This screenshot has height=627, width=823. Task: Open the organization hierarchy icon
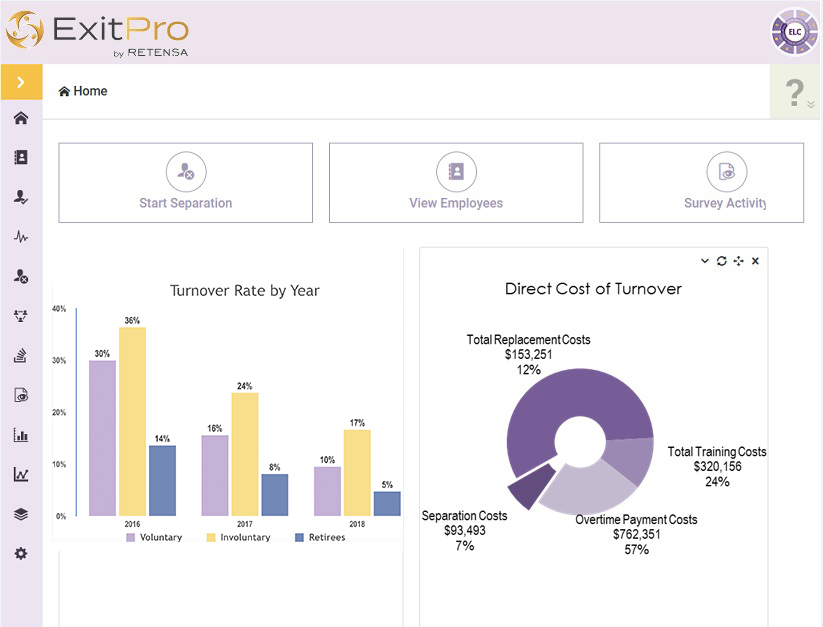click(x=21, y=316)
